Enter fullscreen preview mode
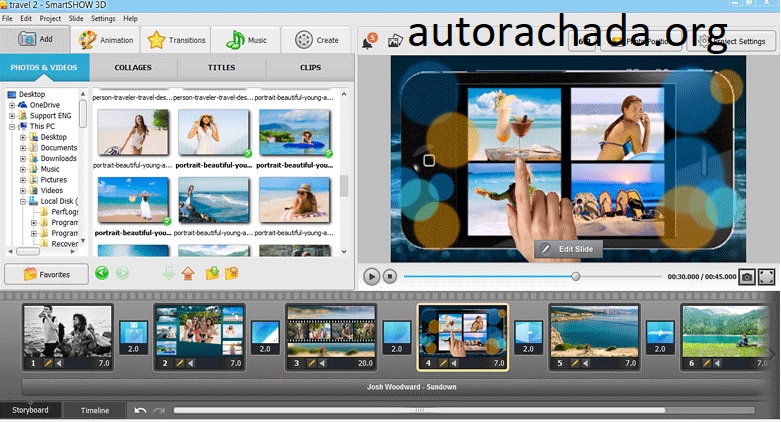This screenshot has width=781, height=422. coord(767,277)
